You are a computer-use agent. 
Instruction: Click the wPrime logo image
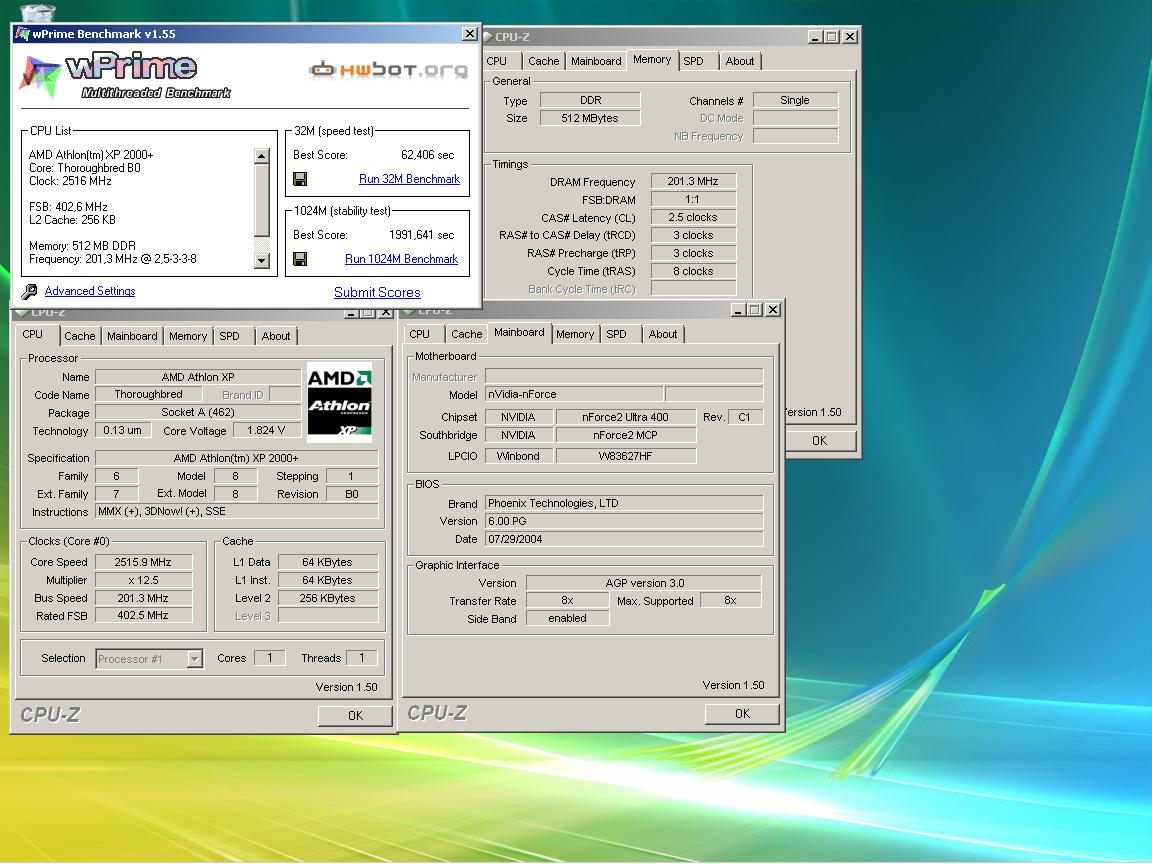click(123, 76)
